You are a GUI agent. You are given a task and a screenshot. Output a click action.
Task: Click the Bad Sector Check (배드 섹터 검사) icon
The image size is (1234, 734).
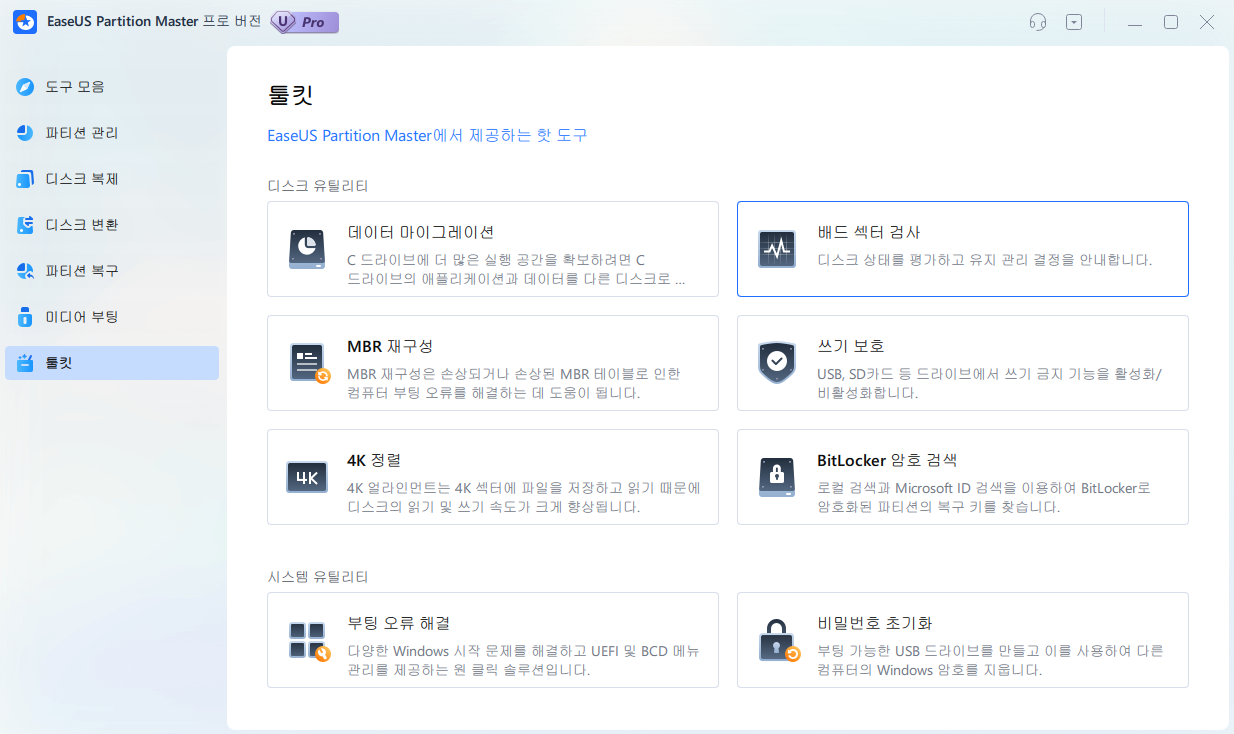click(x=777, y=249)
